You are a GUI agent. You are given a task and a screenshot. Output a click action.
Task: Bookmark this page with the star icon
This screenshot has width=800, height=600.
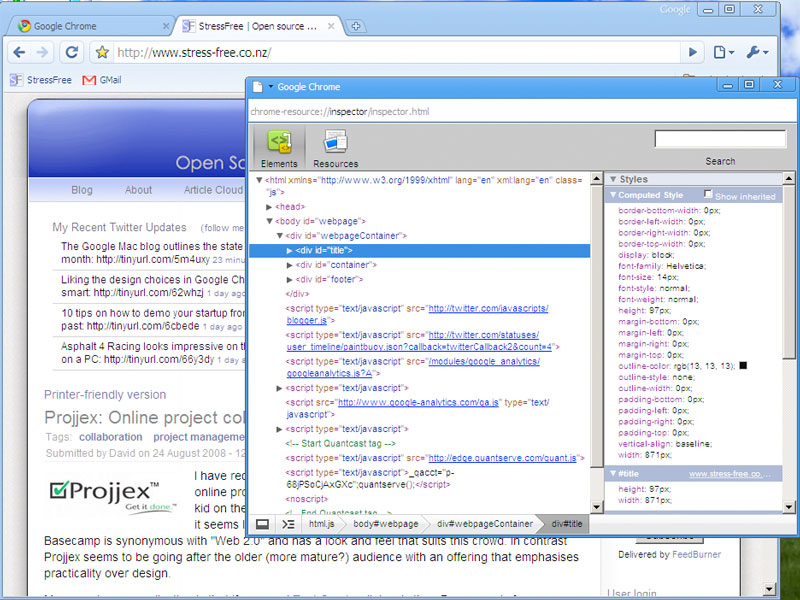102,52
